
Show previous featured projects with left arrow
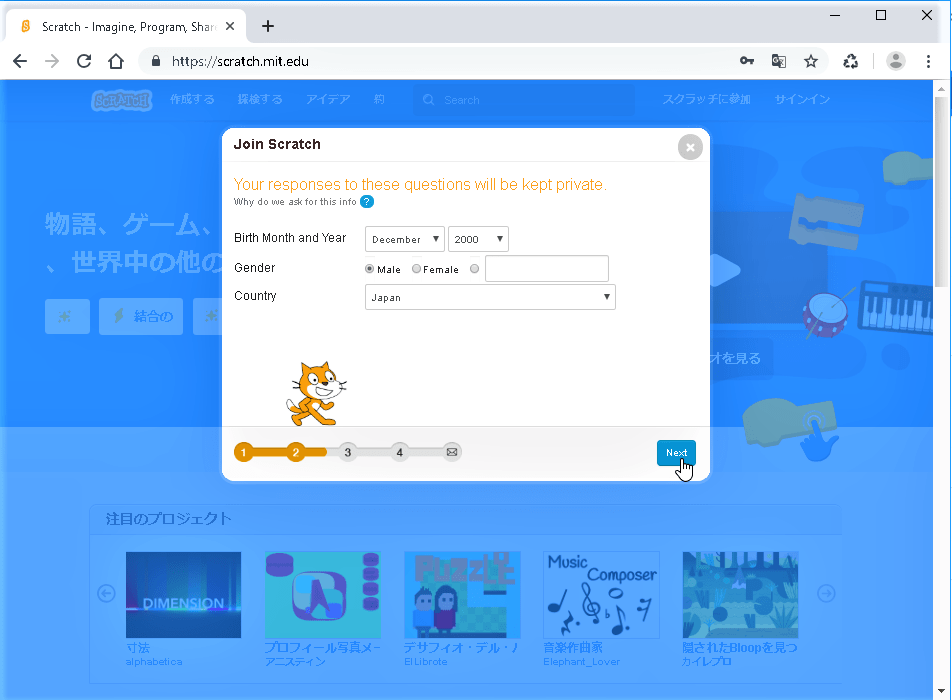pyautogui.click(x=106, y=594)
